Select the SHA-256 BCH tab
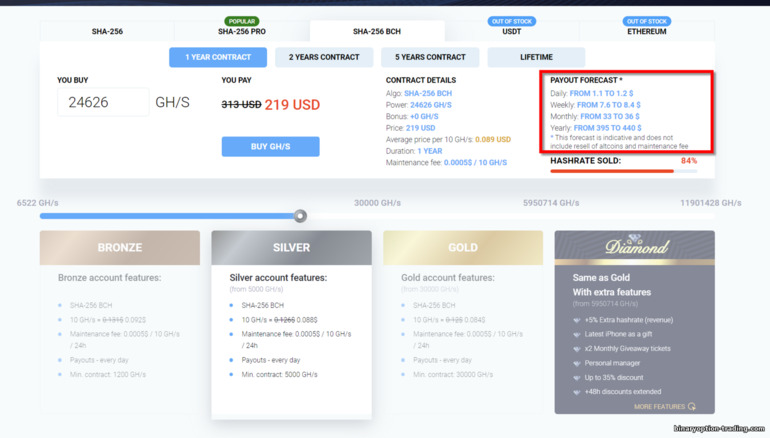Image resolution: width=770 pixels, height=438 pixels. click(x=377, y=31)
